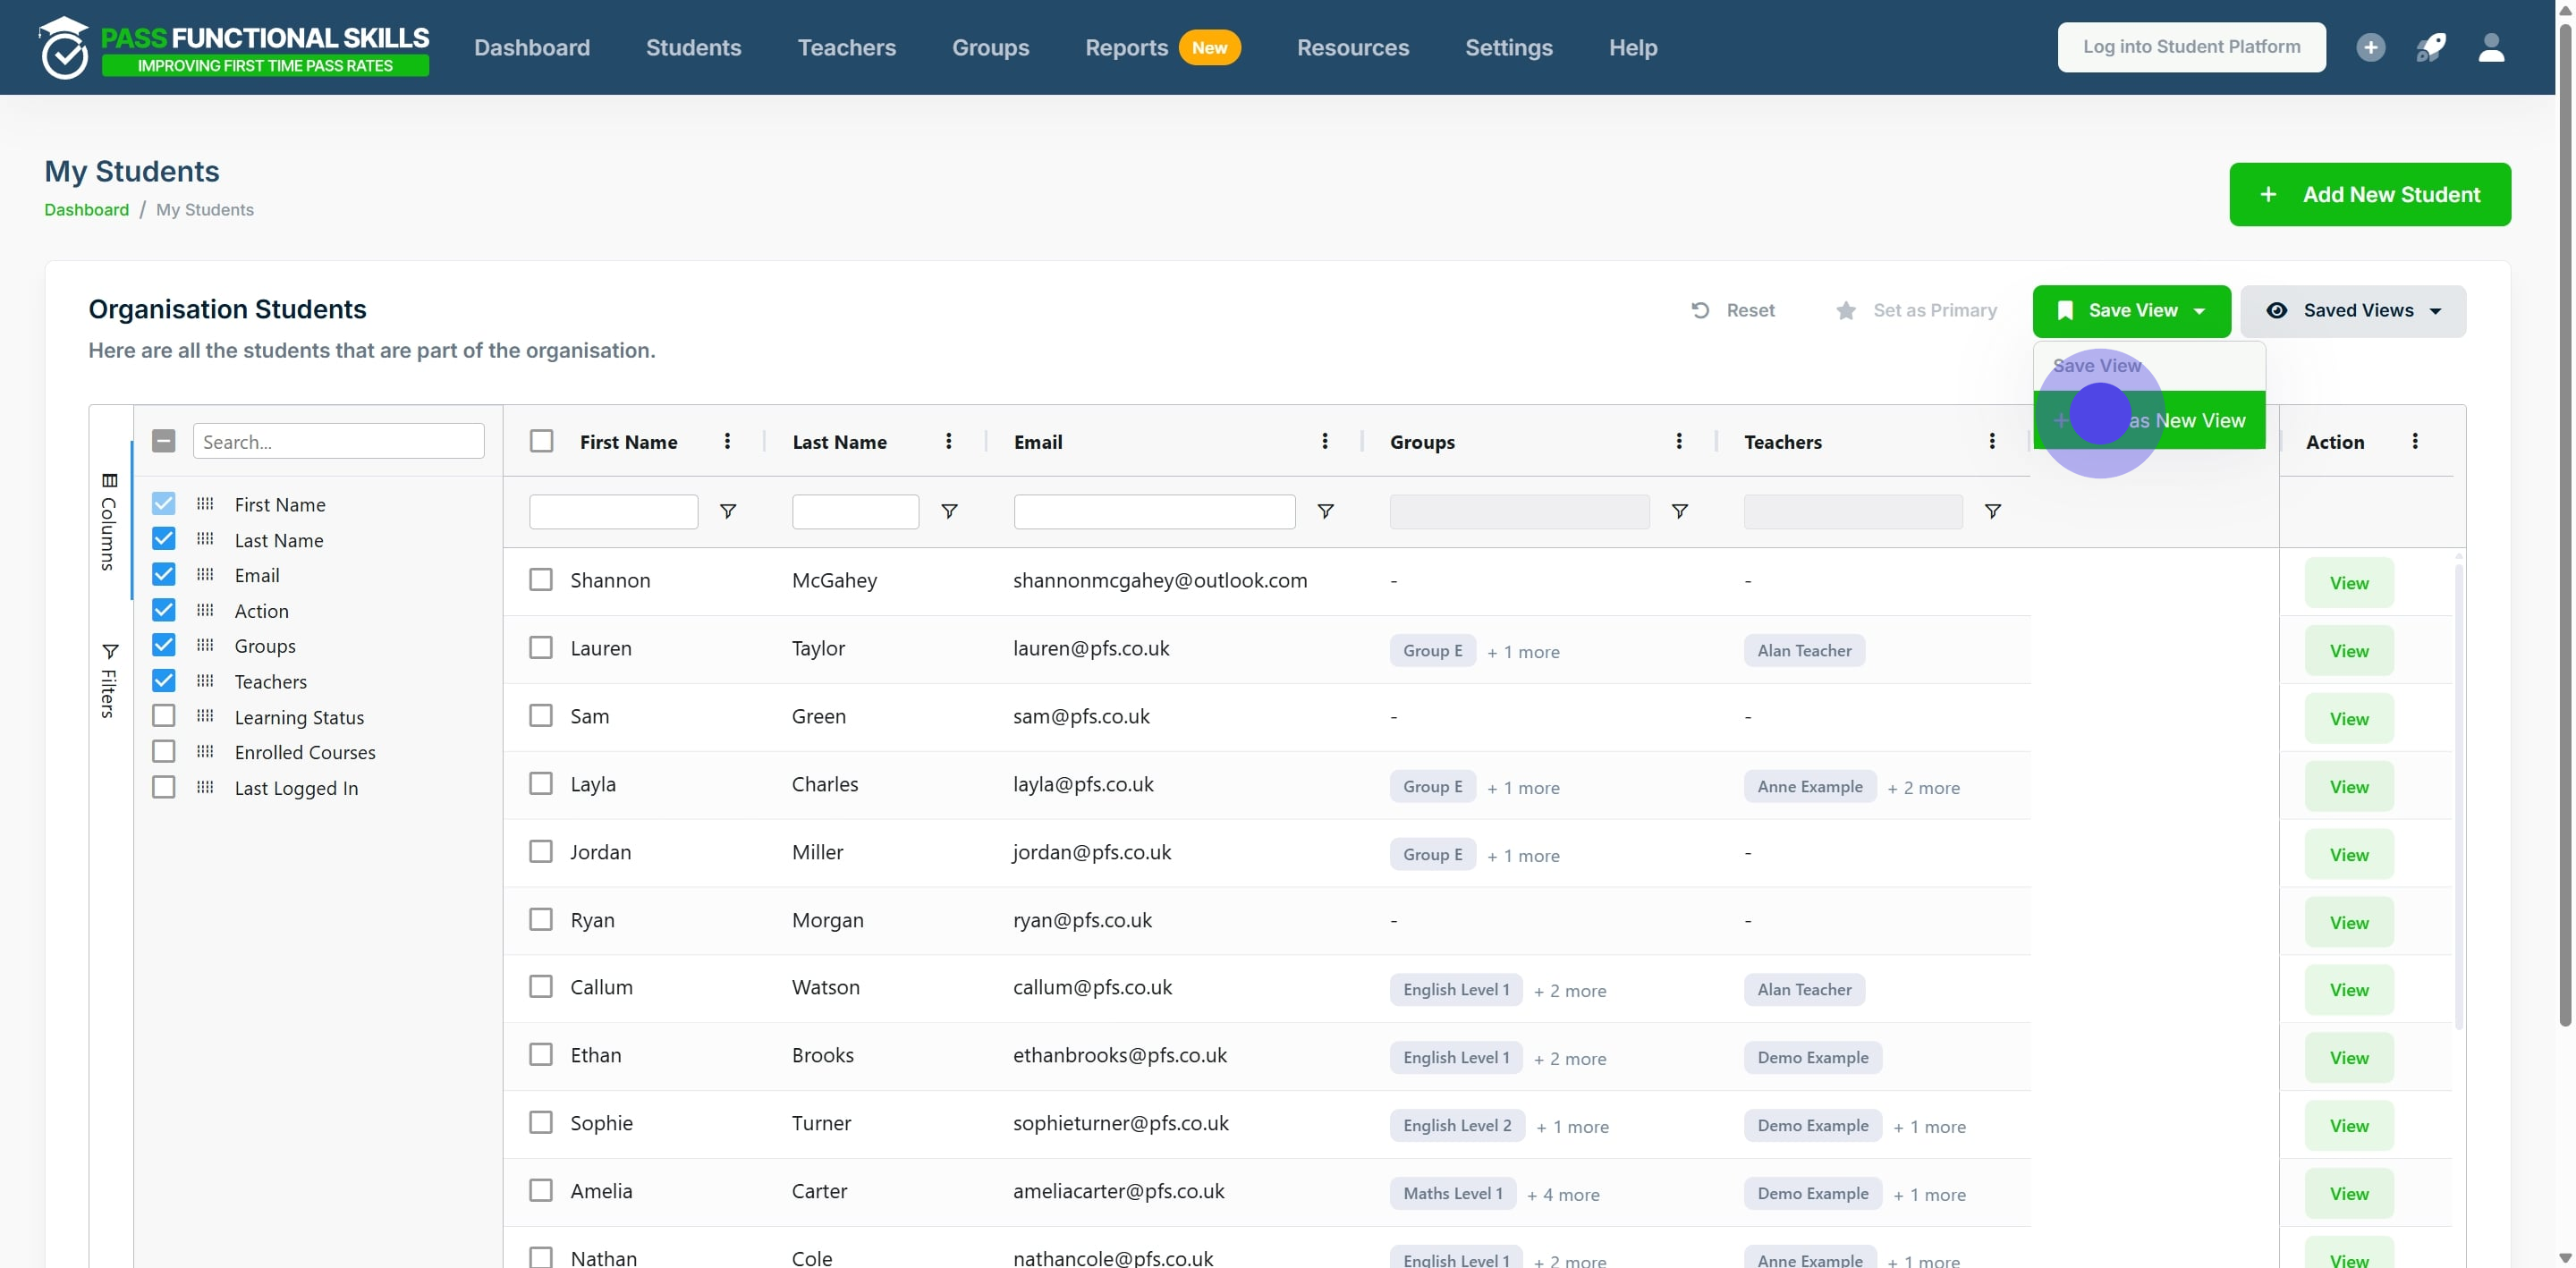
Task: Click the bookmark icon on Save View
Action: [2065, 310]
